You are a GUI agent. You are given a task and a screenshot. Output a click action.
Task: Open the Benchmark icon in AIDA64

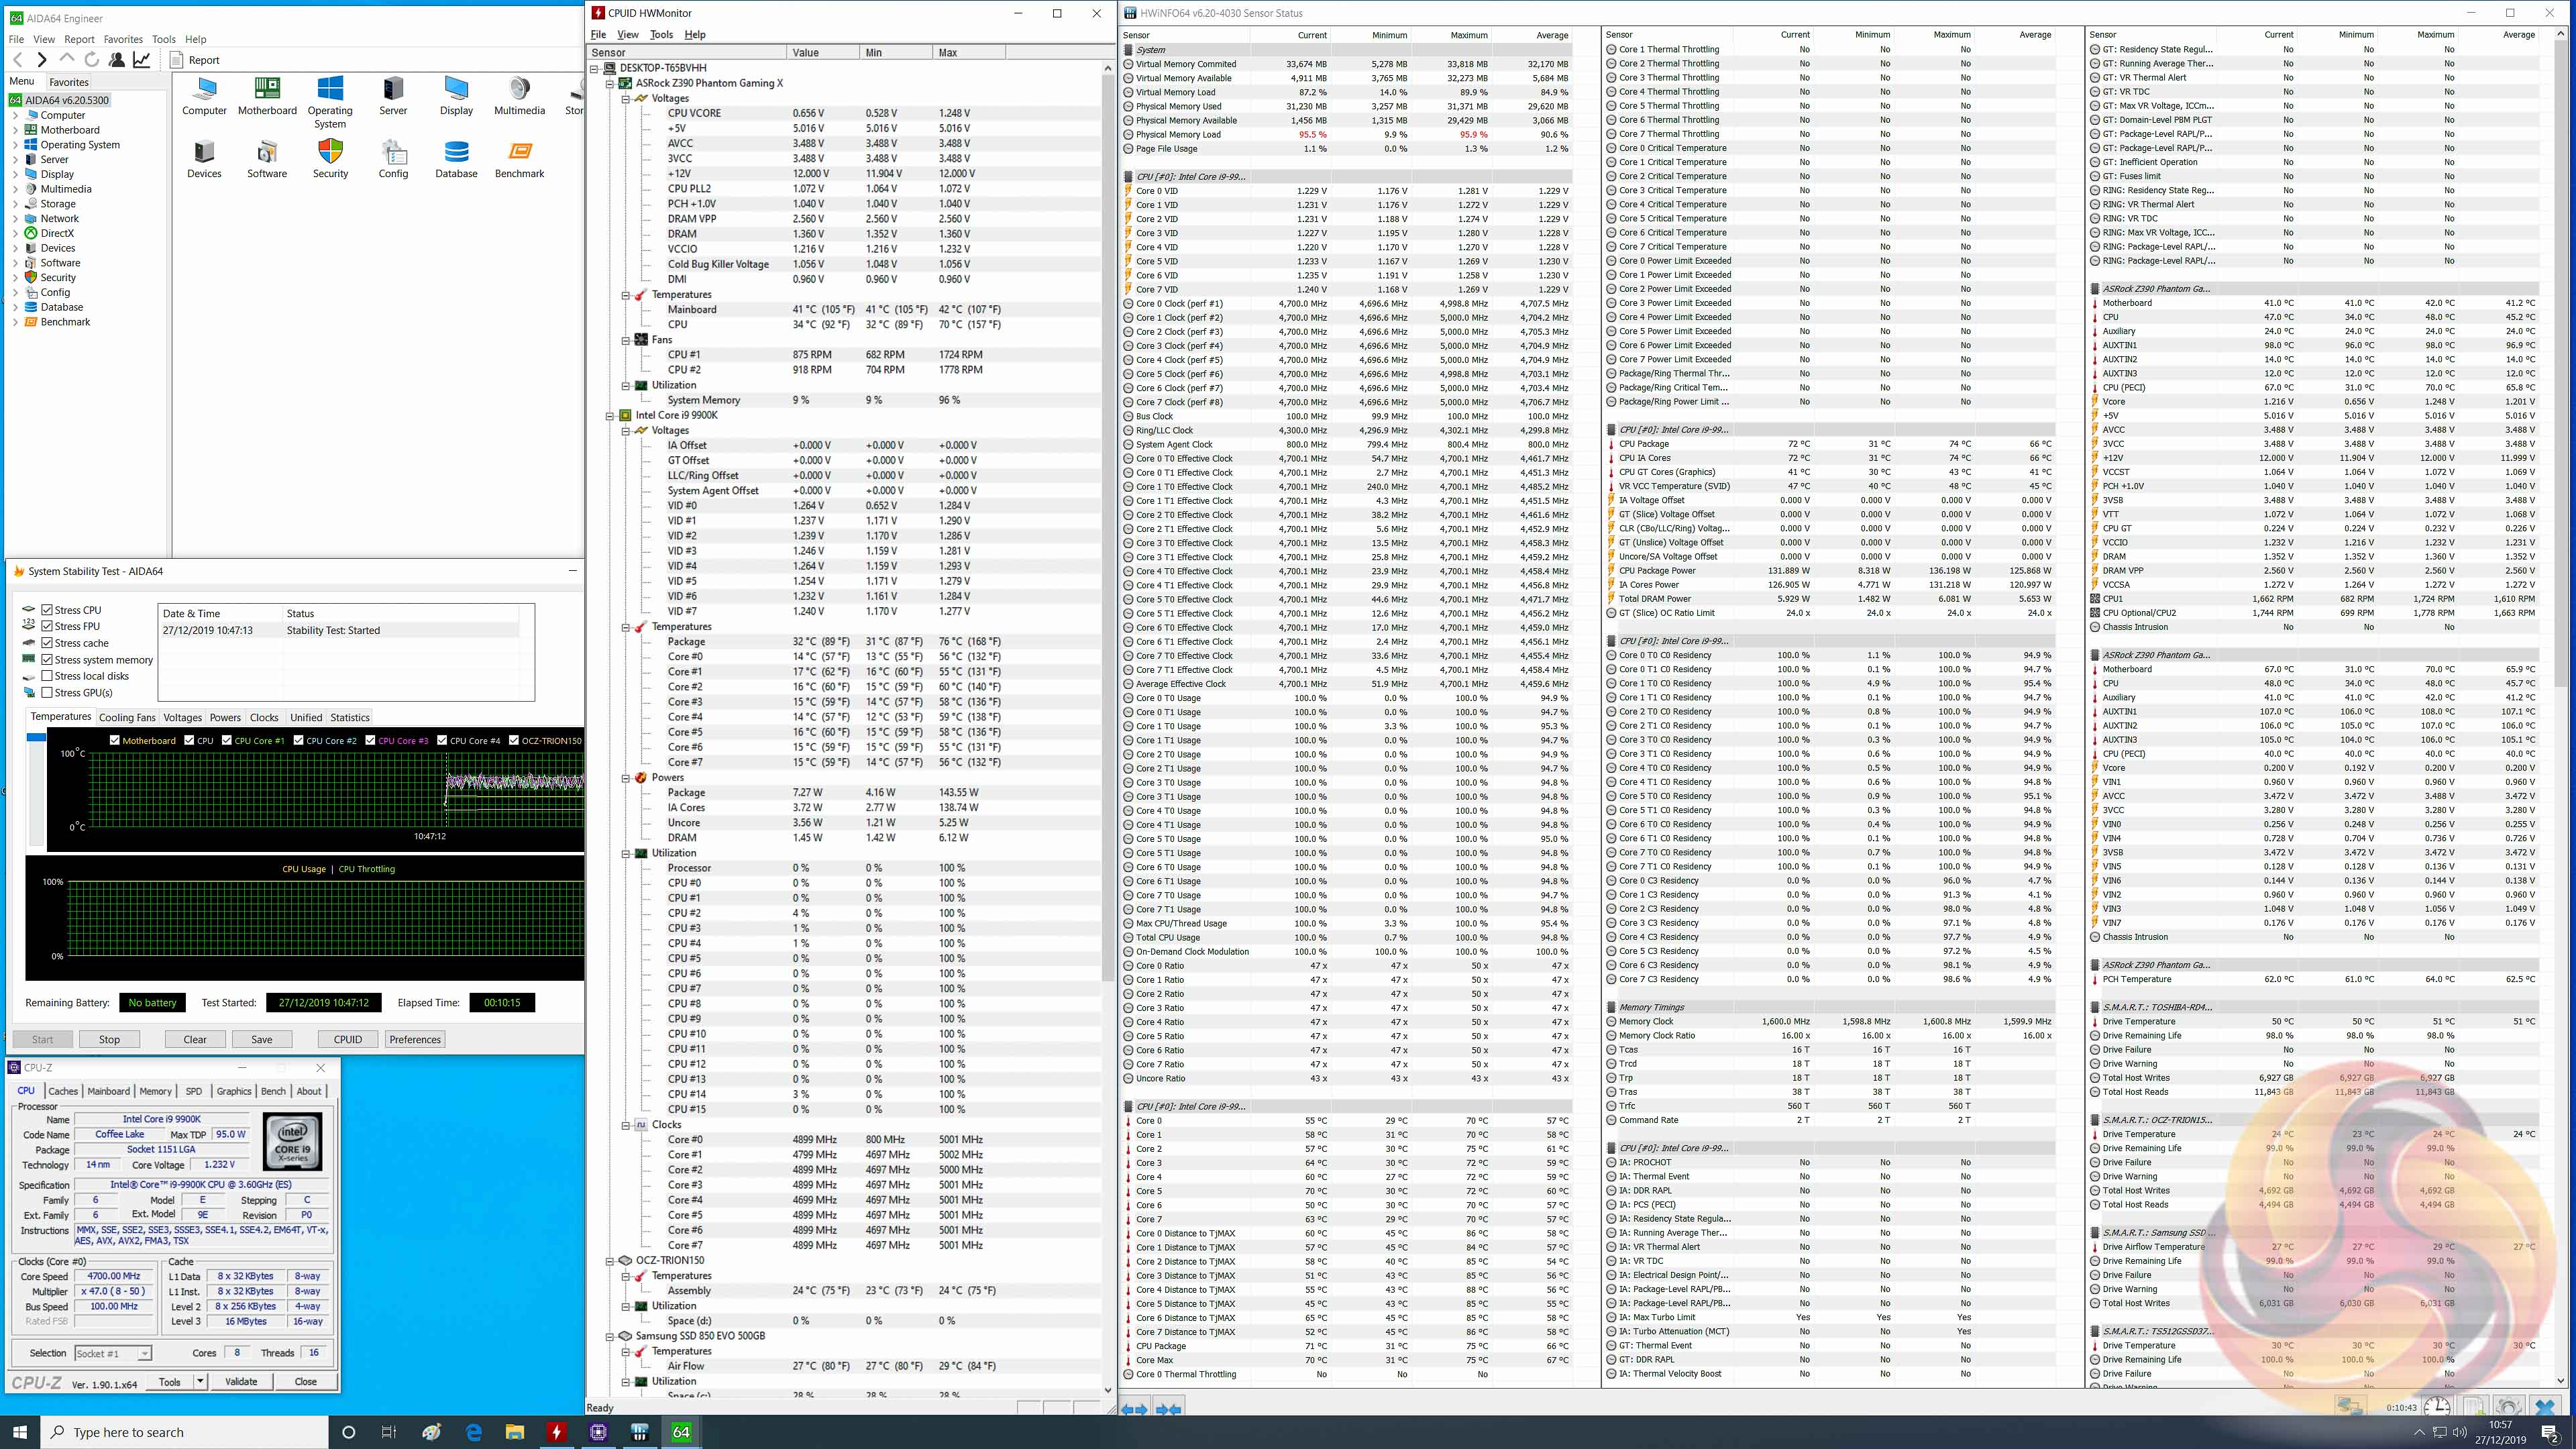[519, 154]
